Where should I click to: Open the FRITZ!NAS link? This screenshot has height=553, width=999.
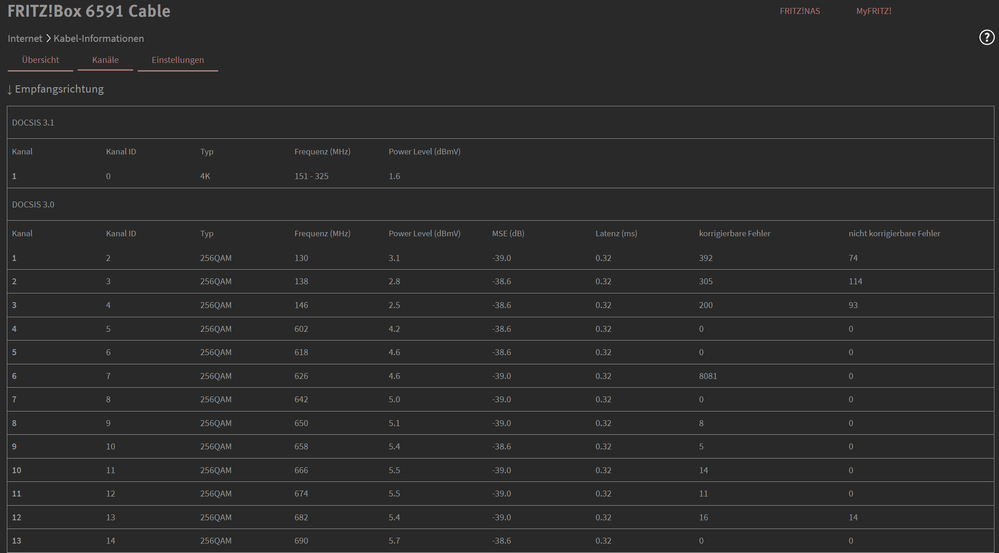pos(800,11)
